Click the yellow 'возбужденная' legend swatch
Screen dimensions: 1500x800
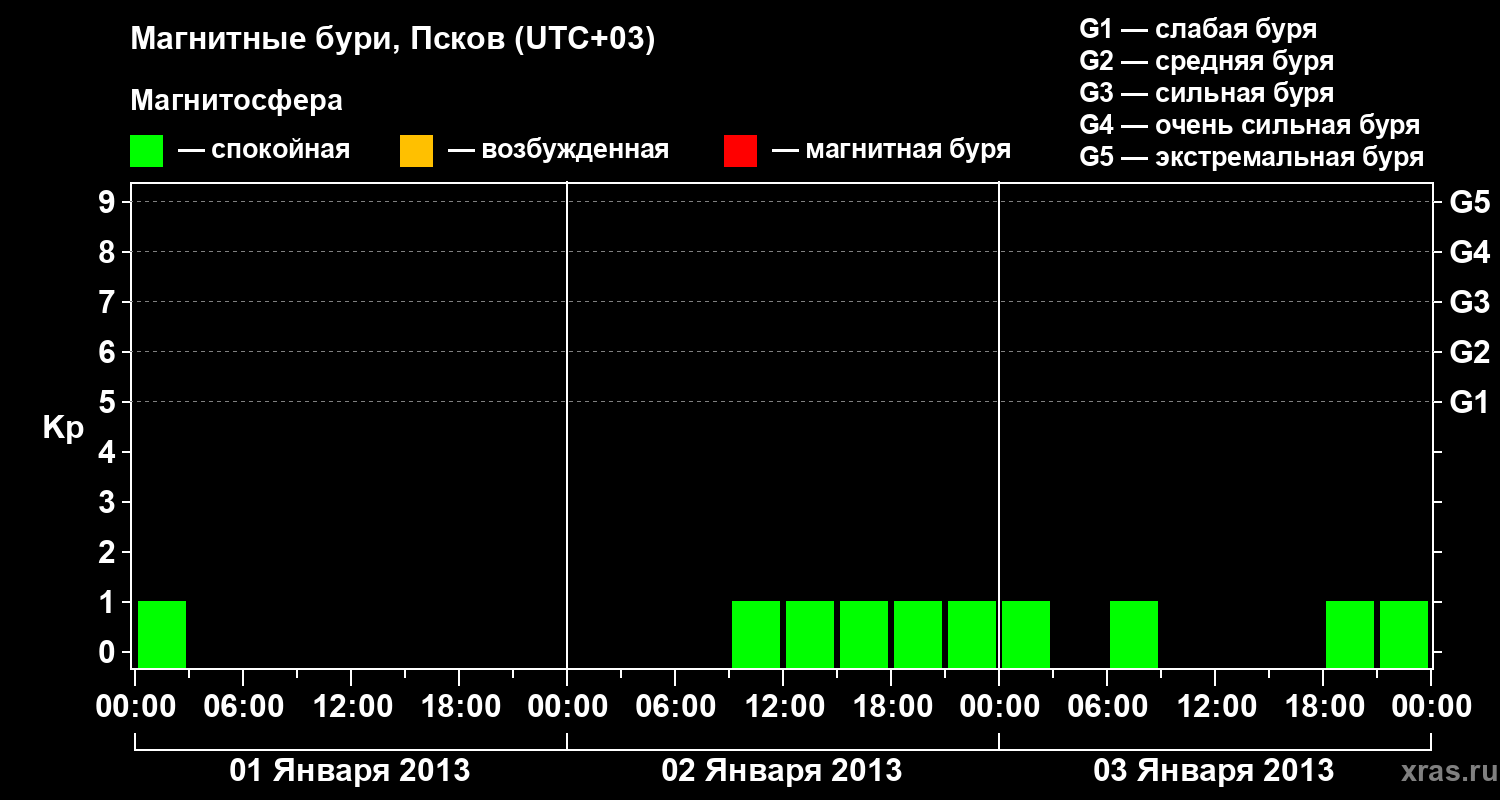[416, 151]
